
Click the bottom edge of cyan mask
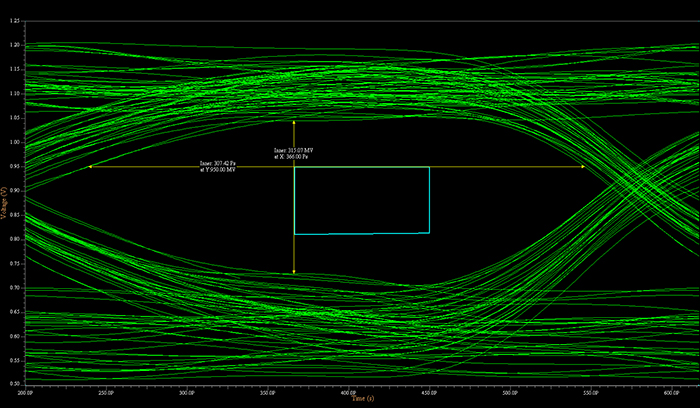click(361, 233)
